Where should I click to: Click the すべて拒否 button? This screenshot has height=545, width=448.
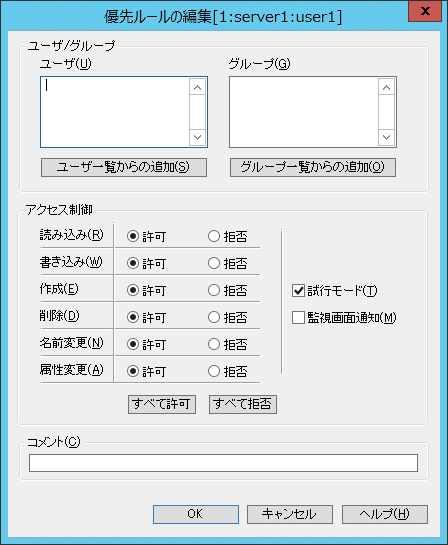pyautogui.click(x=243, y=404)
